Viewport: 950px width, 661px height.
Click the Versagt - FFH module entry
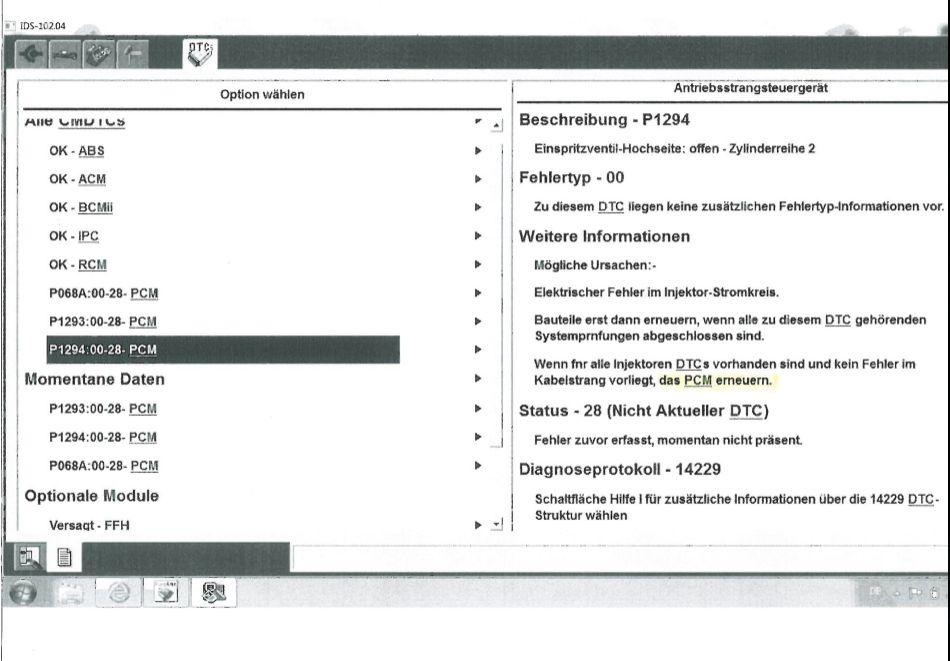click(x=89, y=525)
